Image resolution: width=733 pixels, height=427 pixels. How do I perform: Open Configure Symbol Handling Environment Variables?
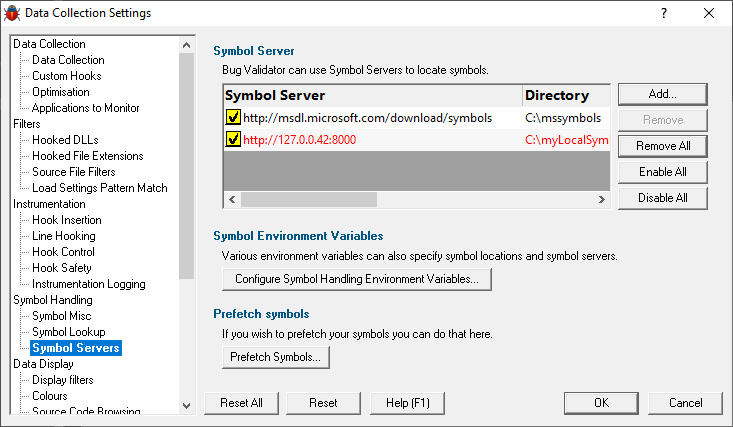tap(357, 279)
